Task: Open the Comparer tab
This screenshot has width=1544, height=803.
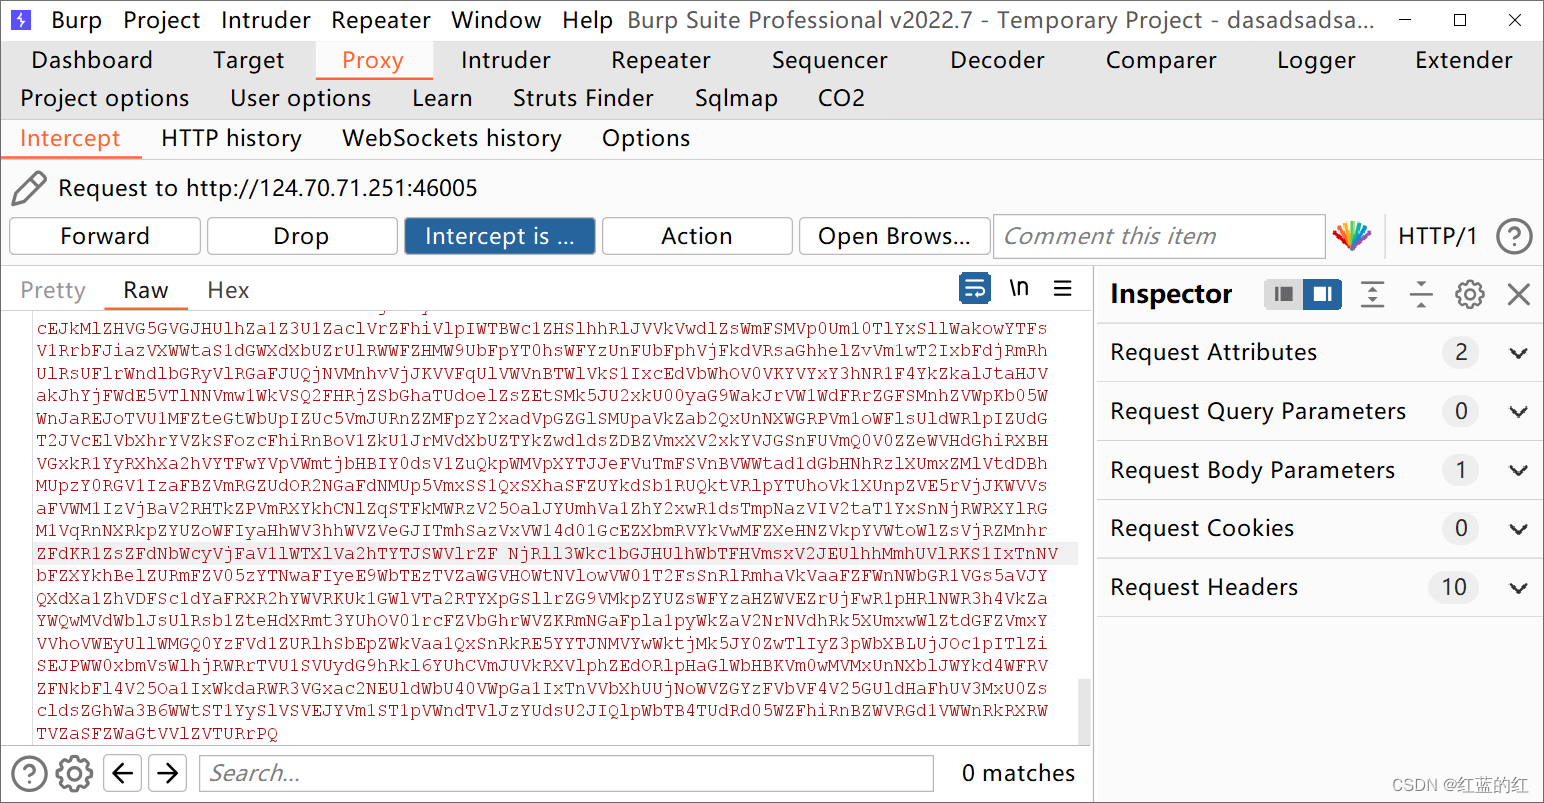Action: click(1161, 60)
